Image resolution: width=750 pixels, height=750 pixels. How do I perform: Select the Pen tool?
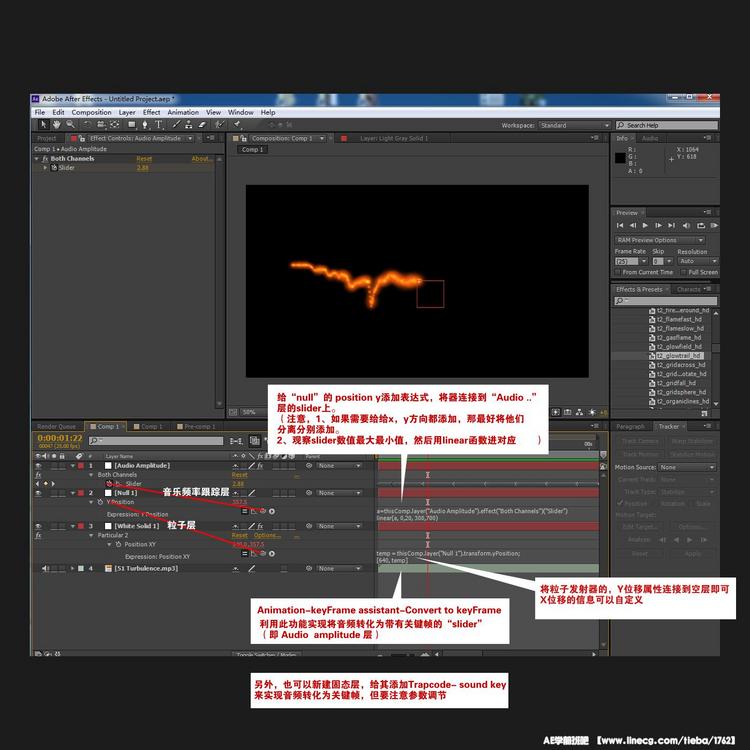(145, 125)
